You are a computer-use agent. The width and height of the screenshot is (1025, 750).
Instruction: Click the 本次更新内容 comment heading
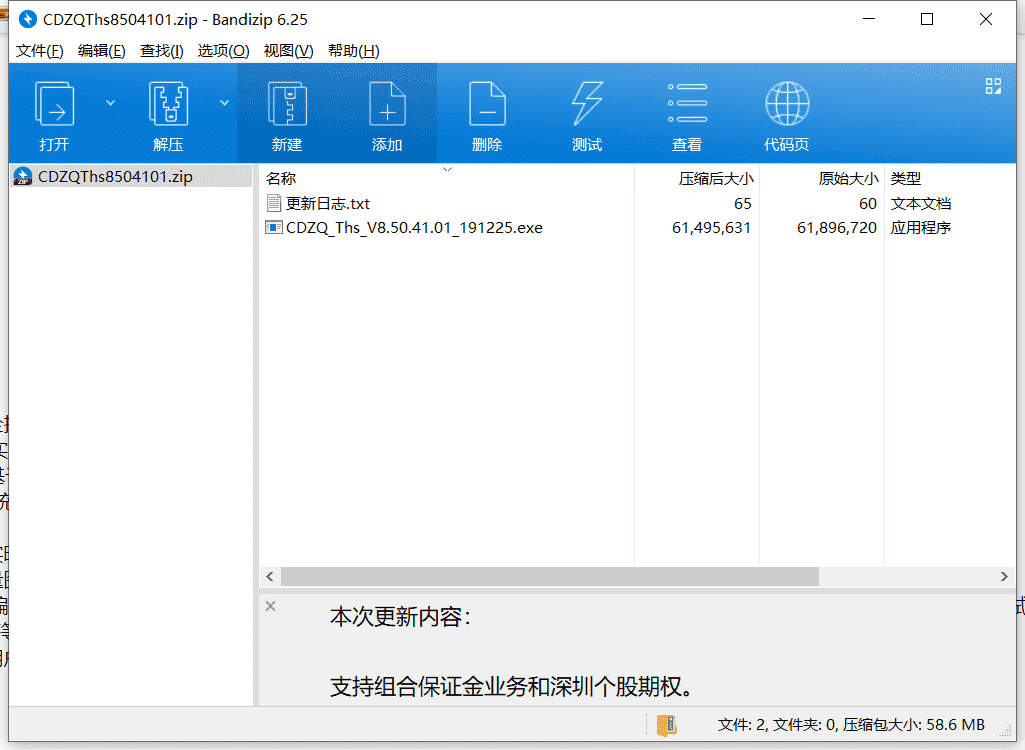click(401, 617)
